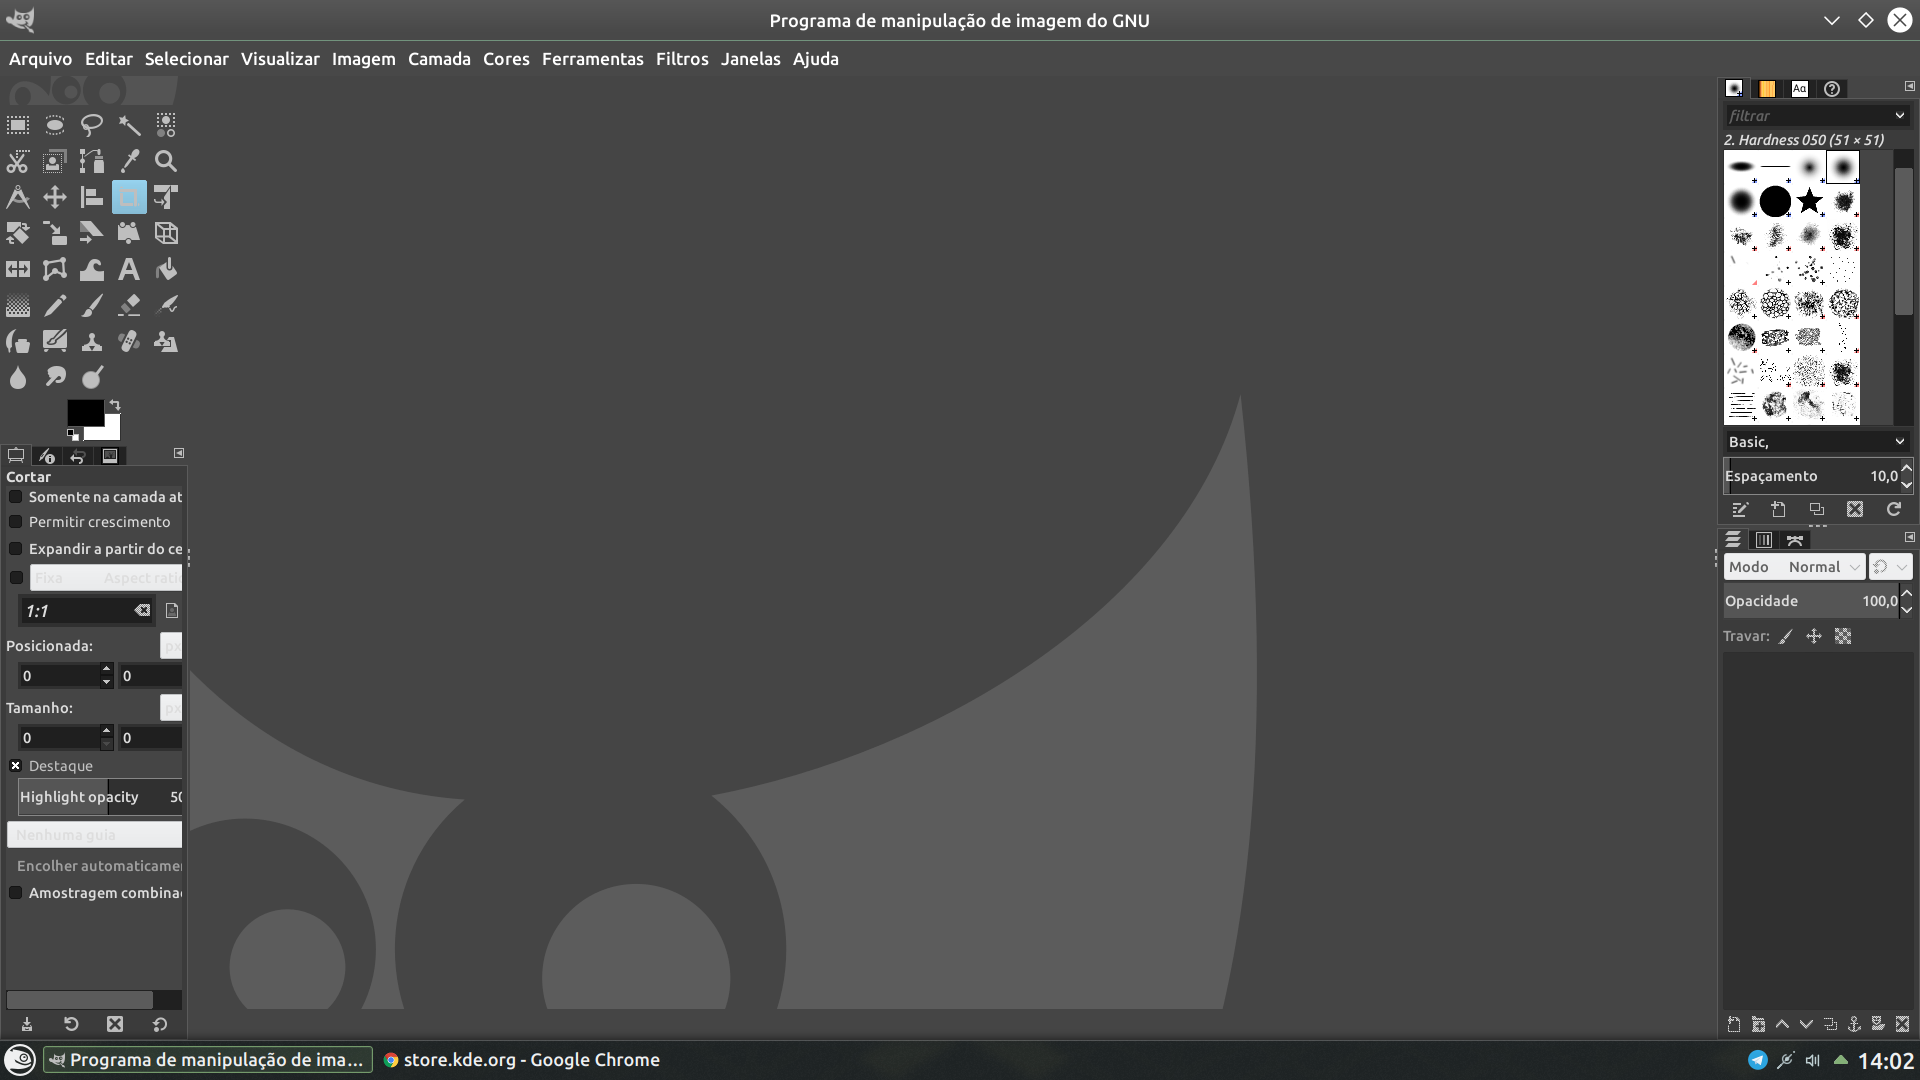The height and width of the screenshot is (1080, 1920).
Task: Open the layers dock configuration menu arrow
Action: [1909, 538]
